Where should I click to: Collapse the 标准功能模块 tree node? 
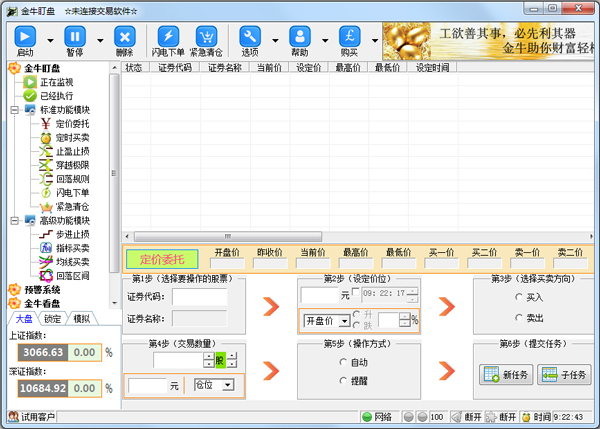15,109
